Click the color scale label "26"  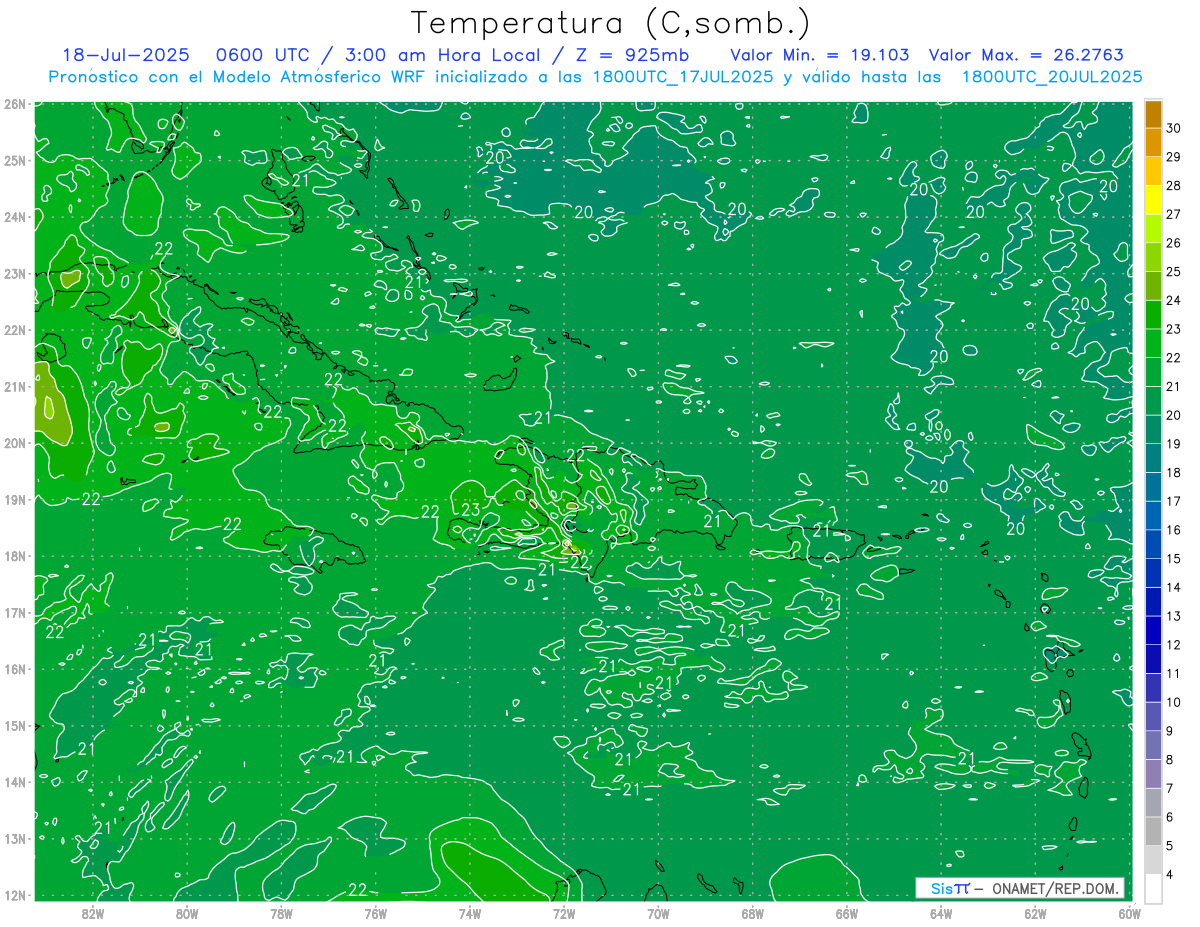click(x=1174, y=243)
